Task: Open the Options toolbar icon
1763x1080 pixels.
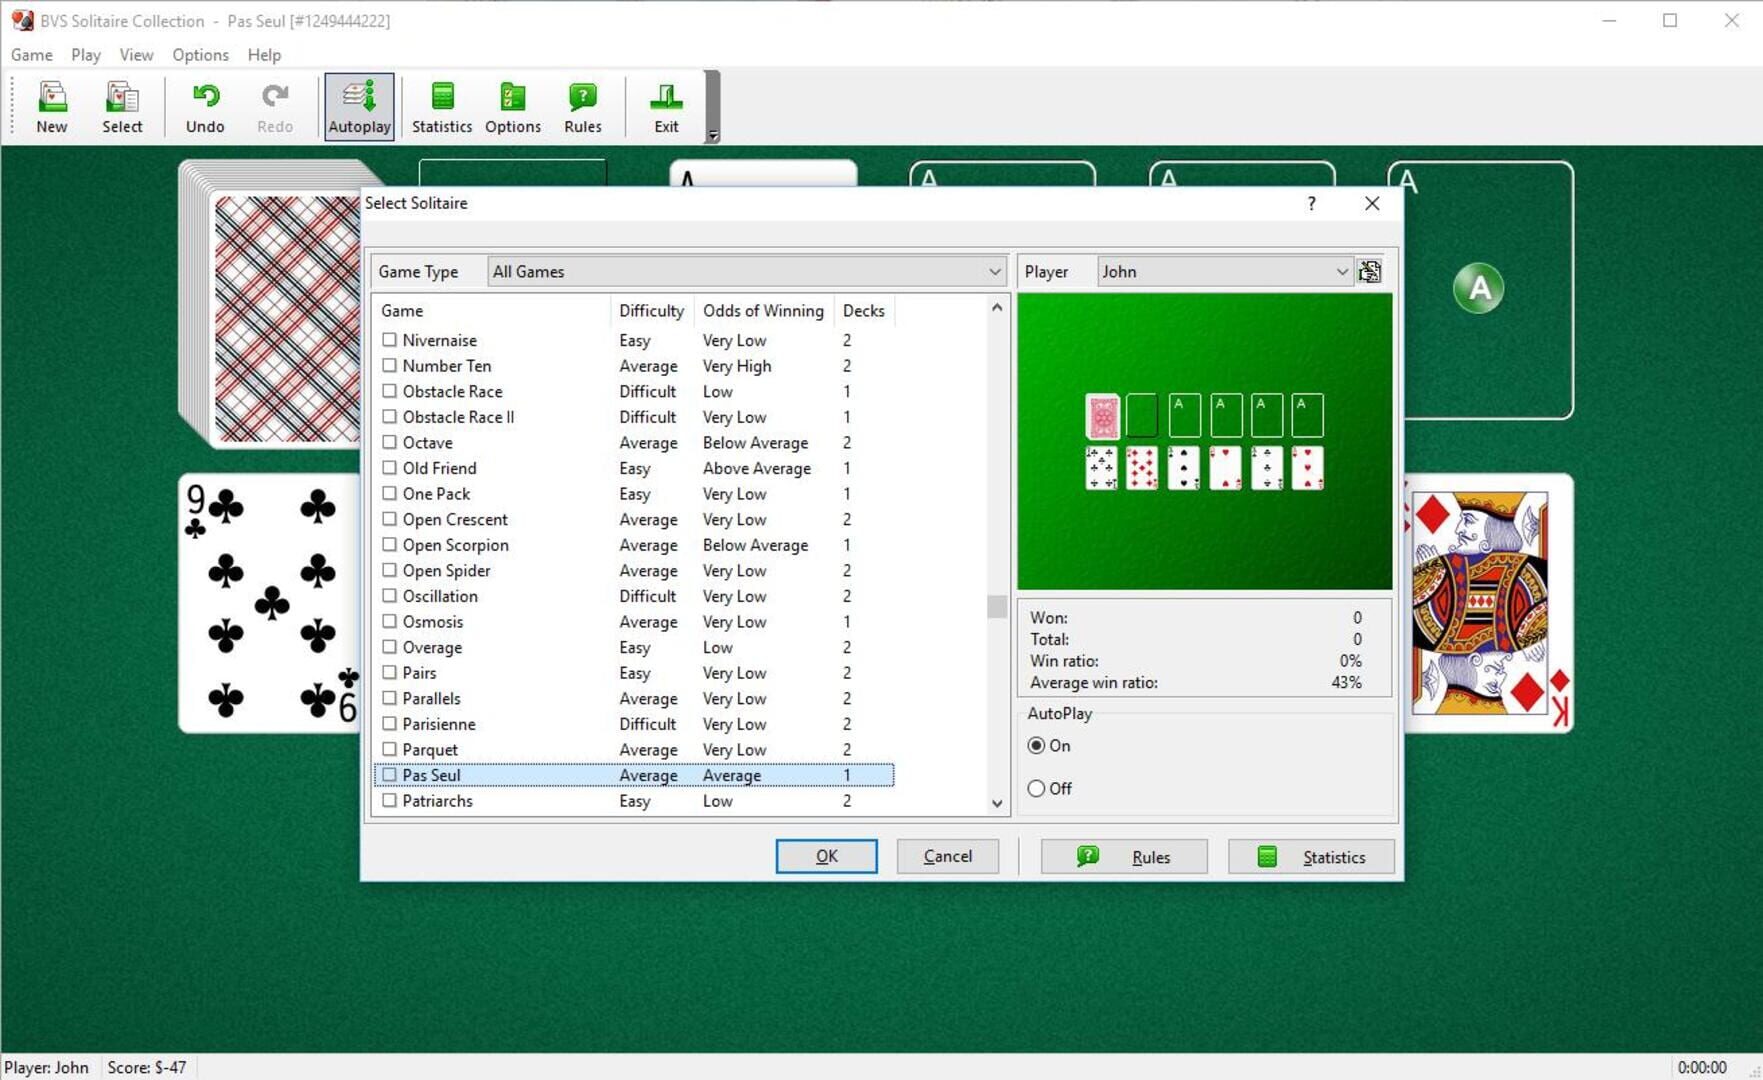Action: [512, 107]
